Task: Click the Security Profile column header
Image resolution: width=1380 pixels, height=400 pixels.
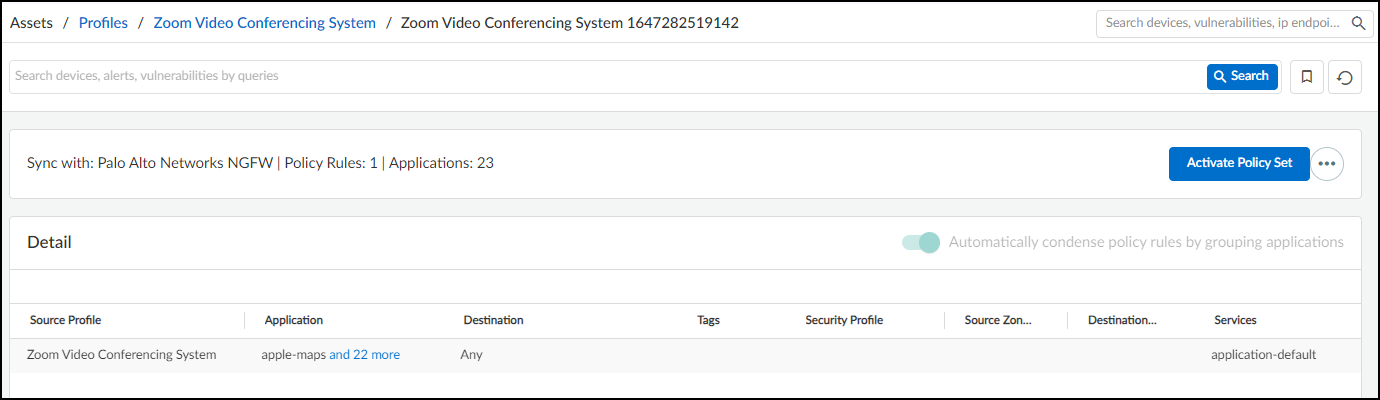Action: coord(844,320)
